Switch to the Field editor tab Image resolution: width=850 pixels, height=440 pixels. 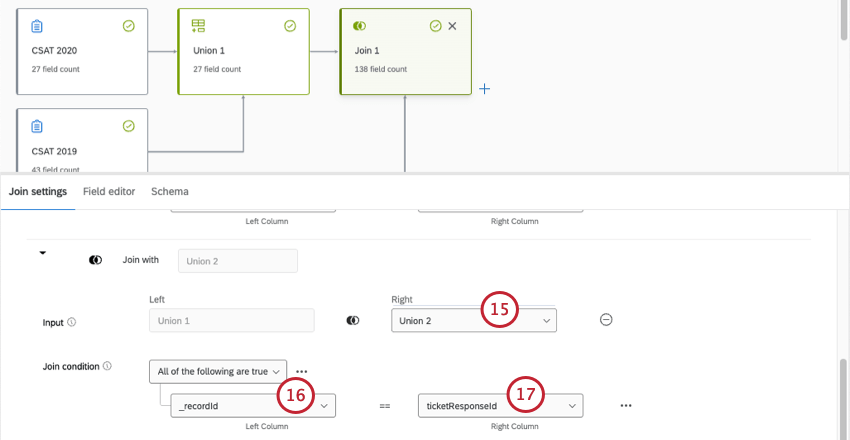point(108,191)
